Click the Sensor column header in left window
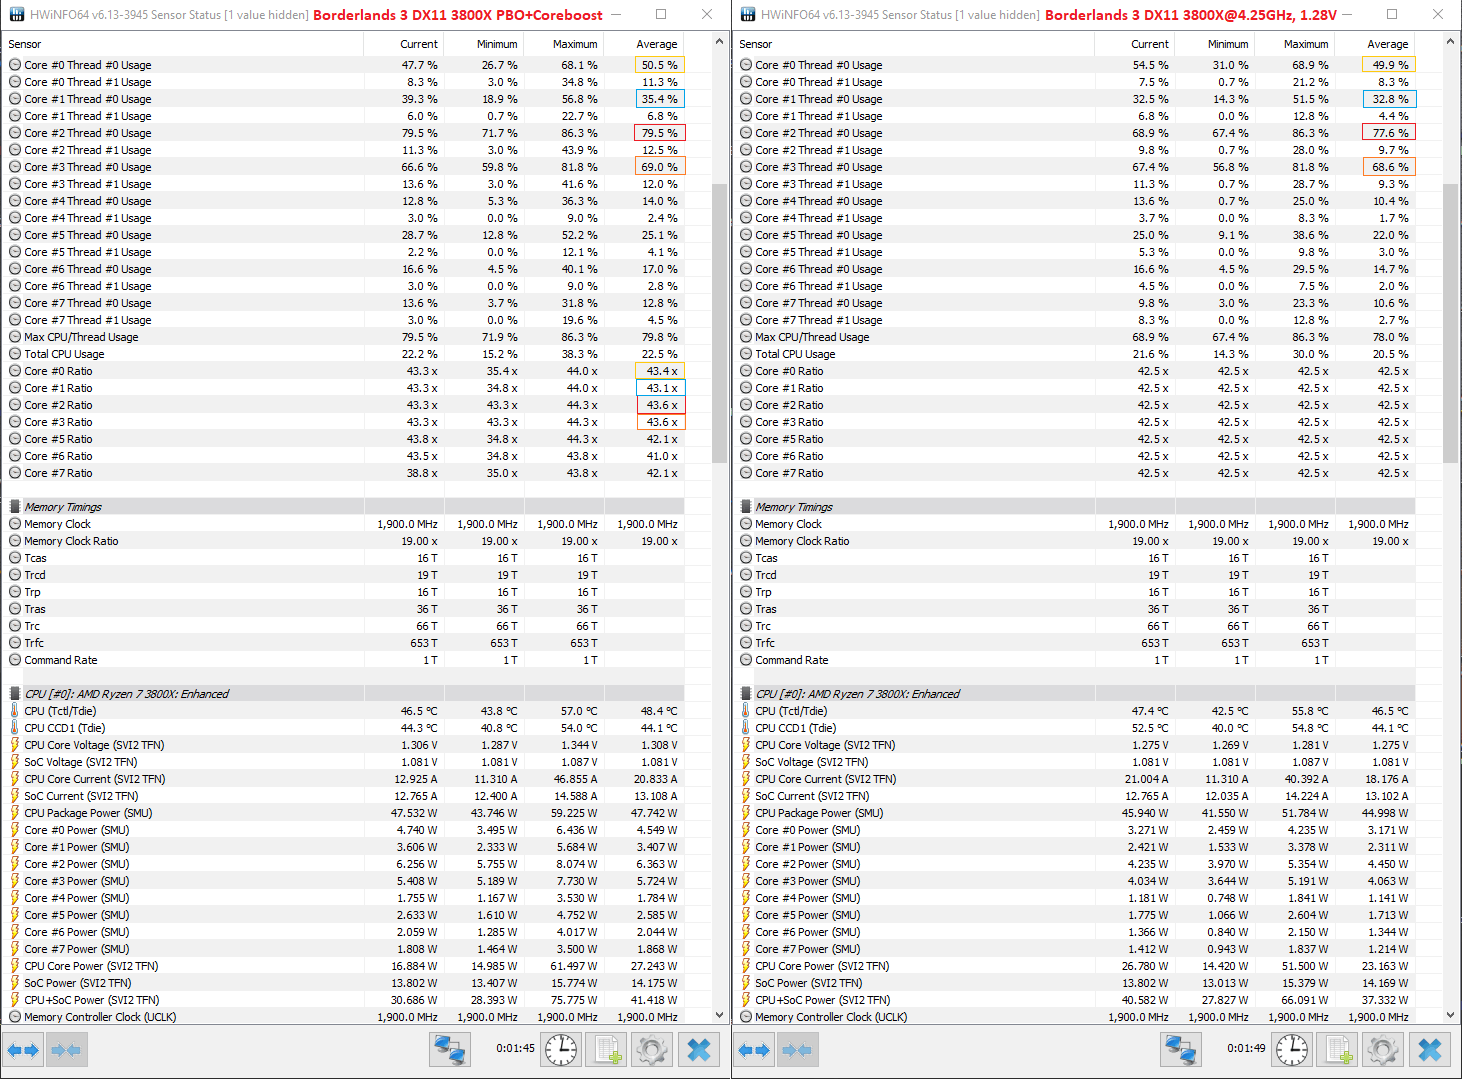Screen dimensions: 1464x1080 point(184,44)
